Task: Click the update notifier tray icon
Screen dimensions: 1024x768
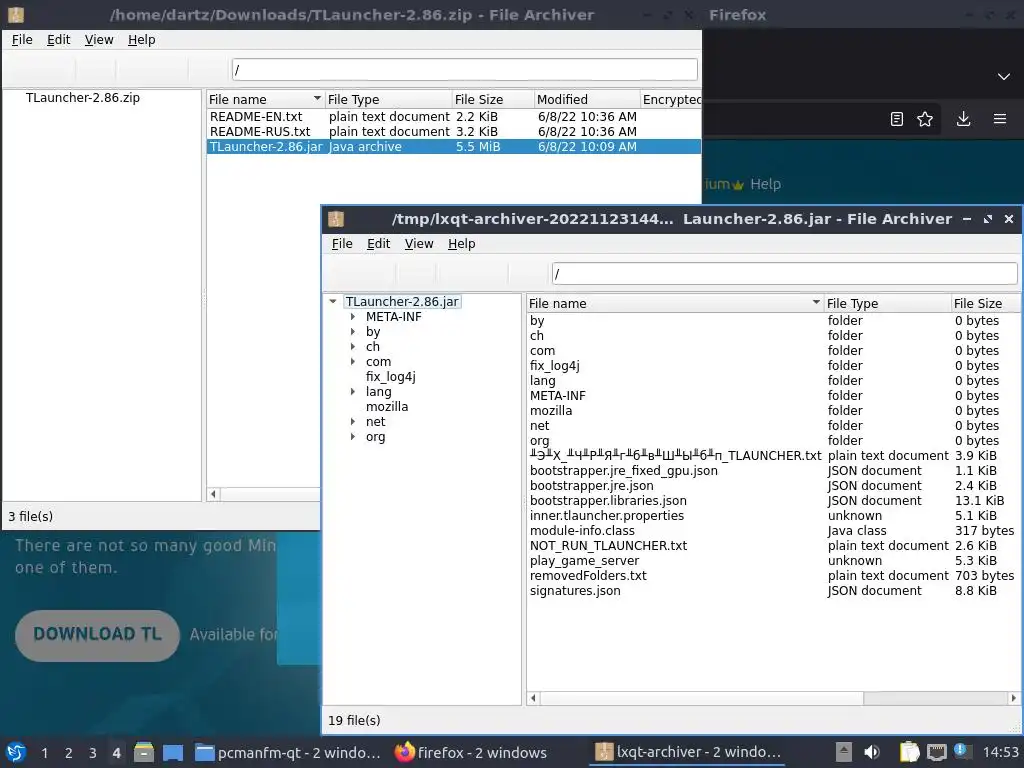Action: tap(961, 751)
